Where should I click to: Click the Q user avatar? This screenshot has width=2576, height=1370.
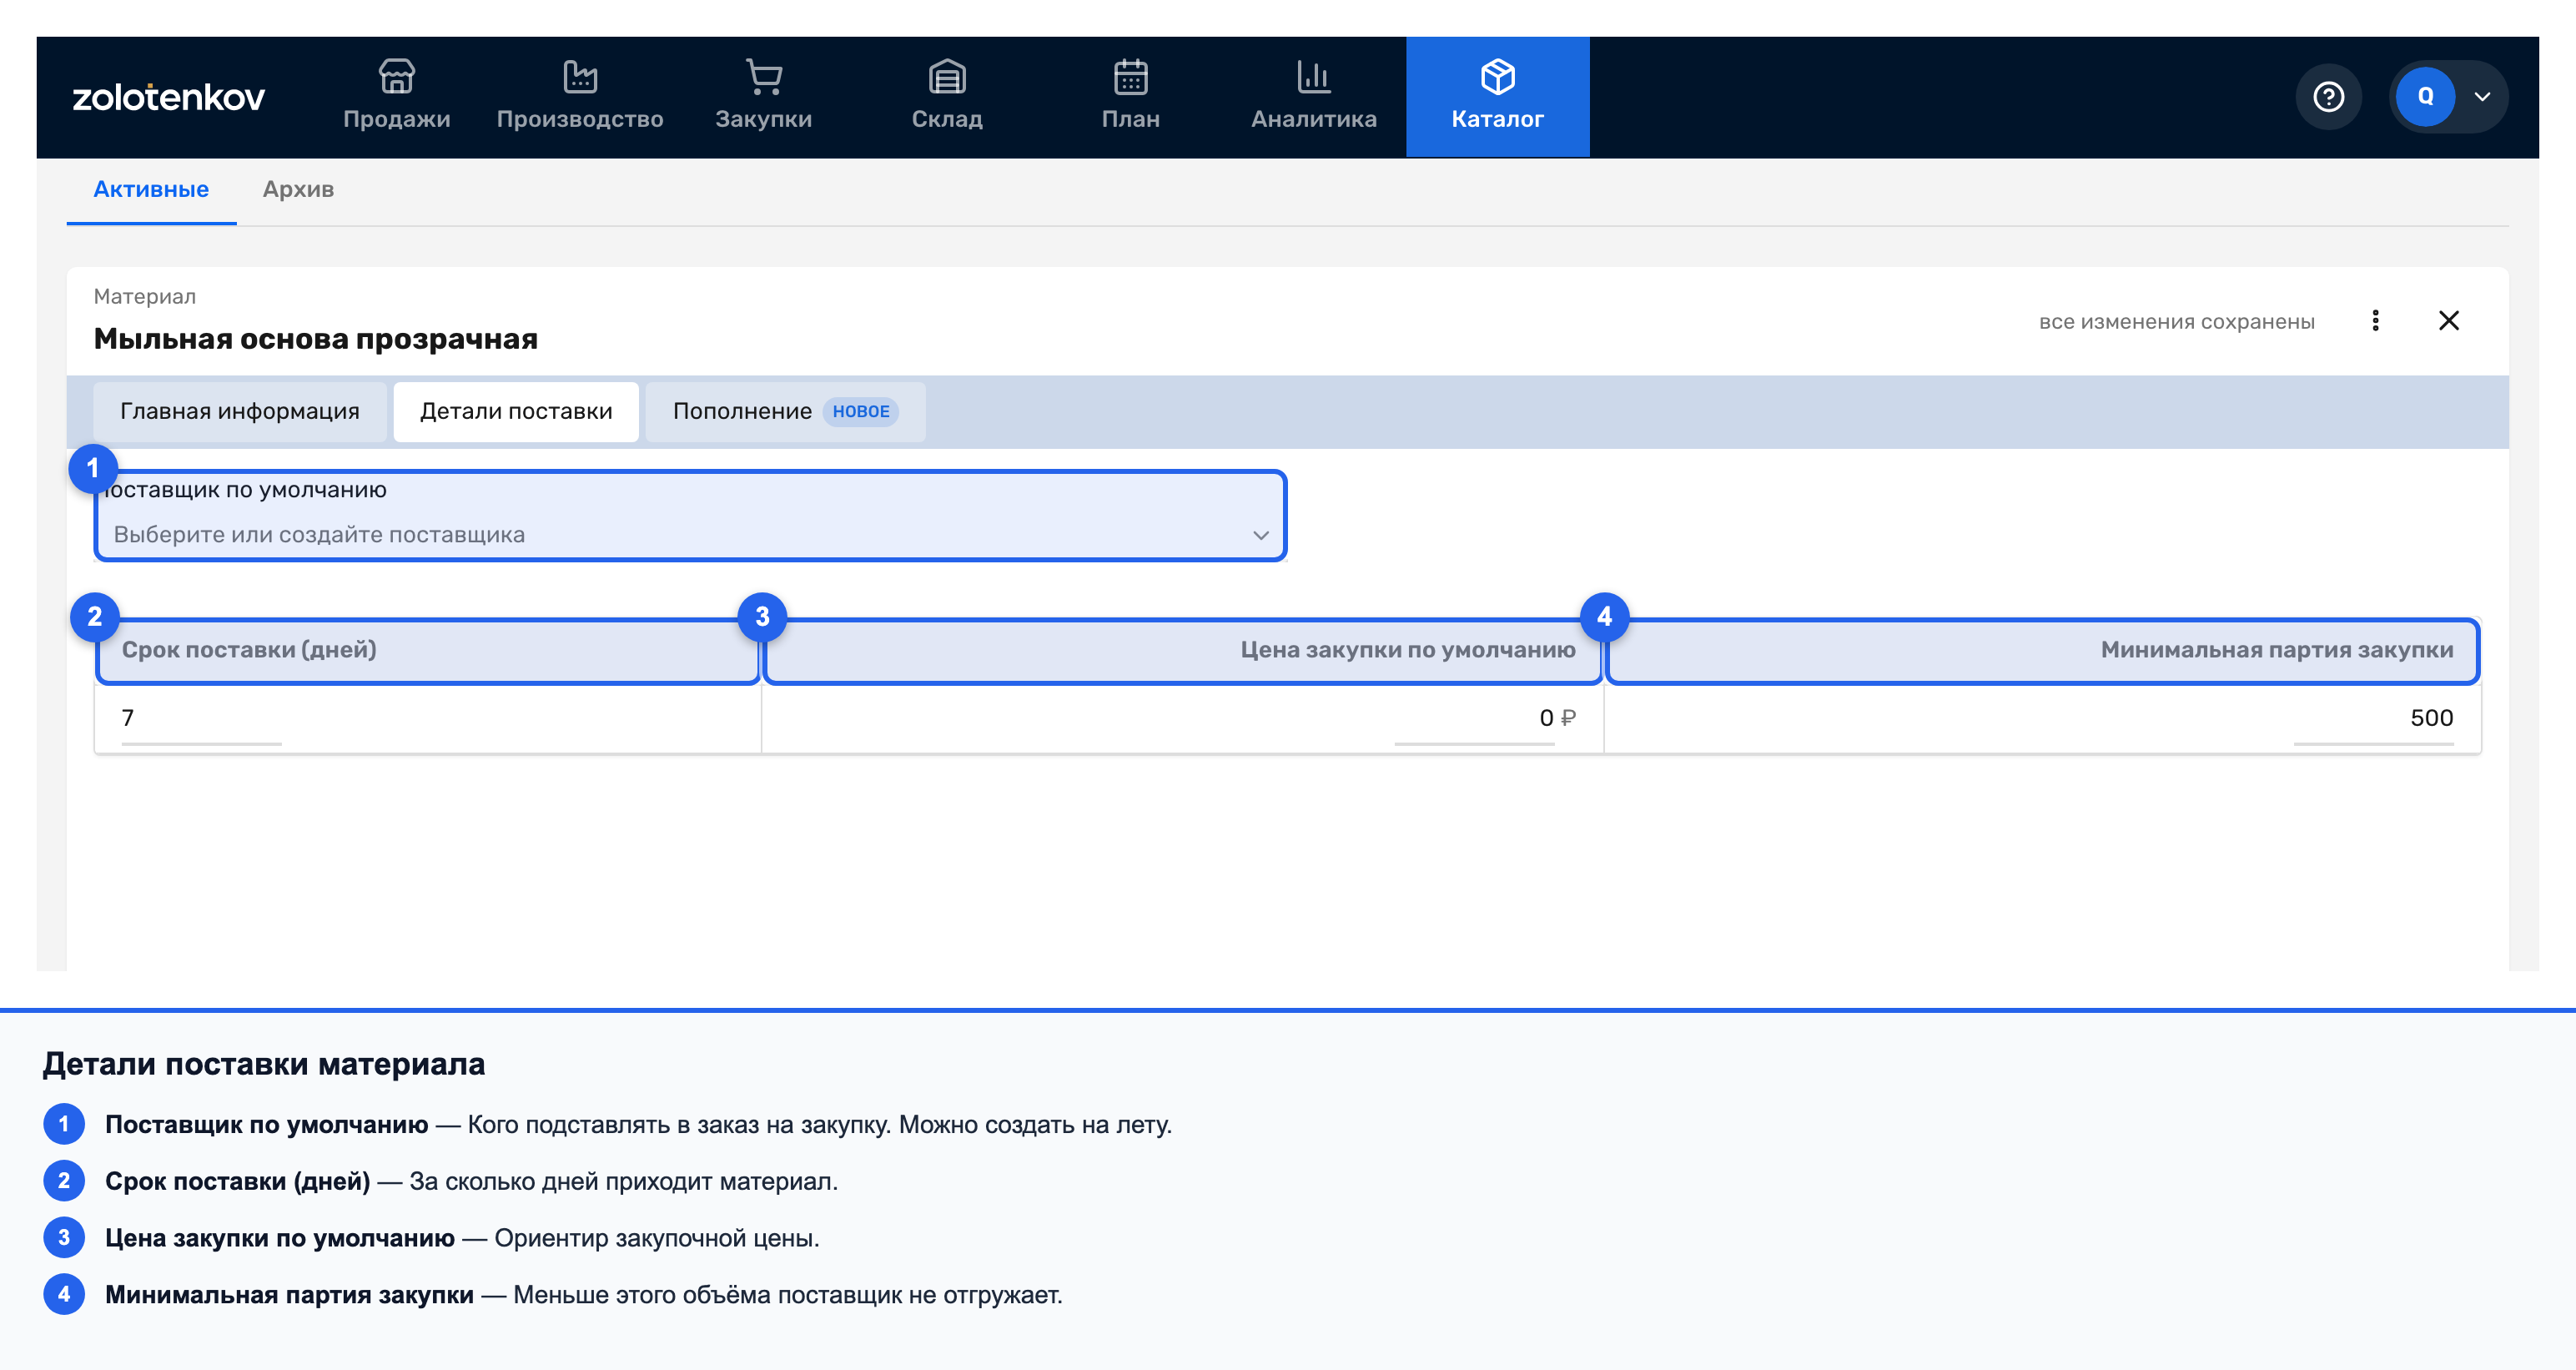2425,97
